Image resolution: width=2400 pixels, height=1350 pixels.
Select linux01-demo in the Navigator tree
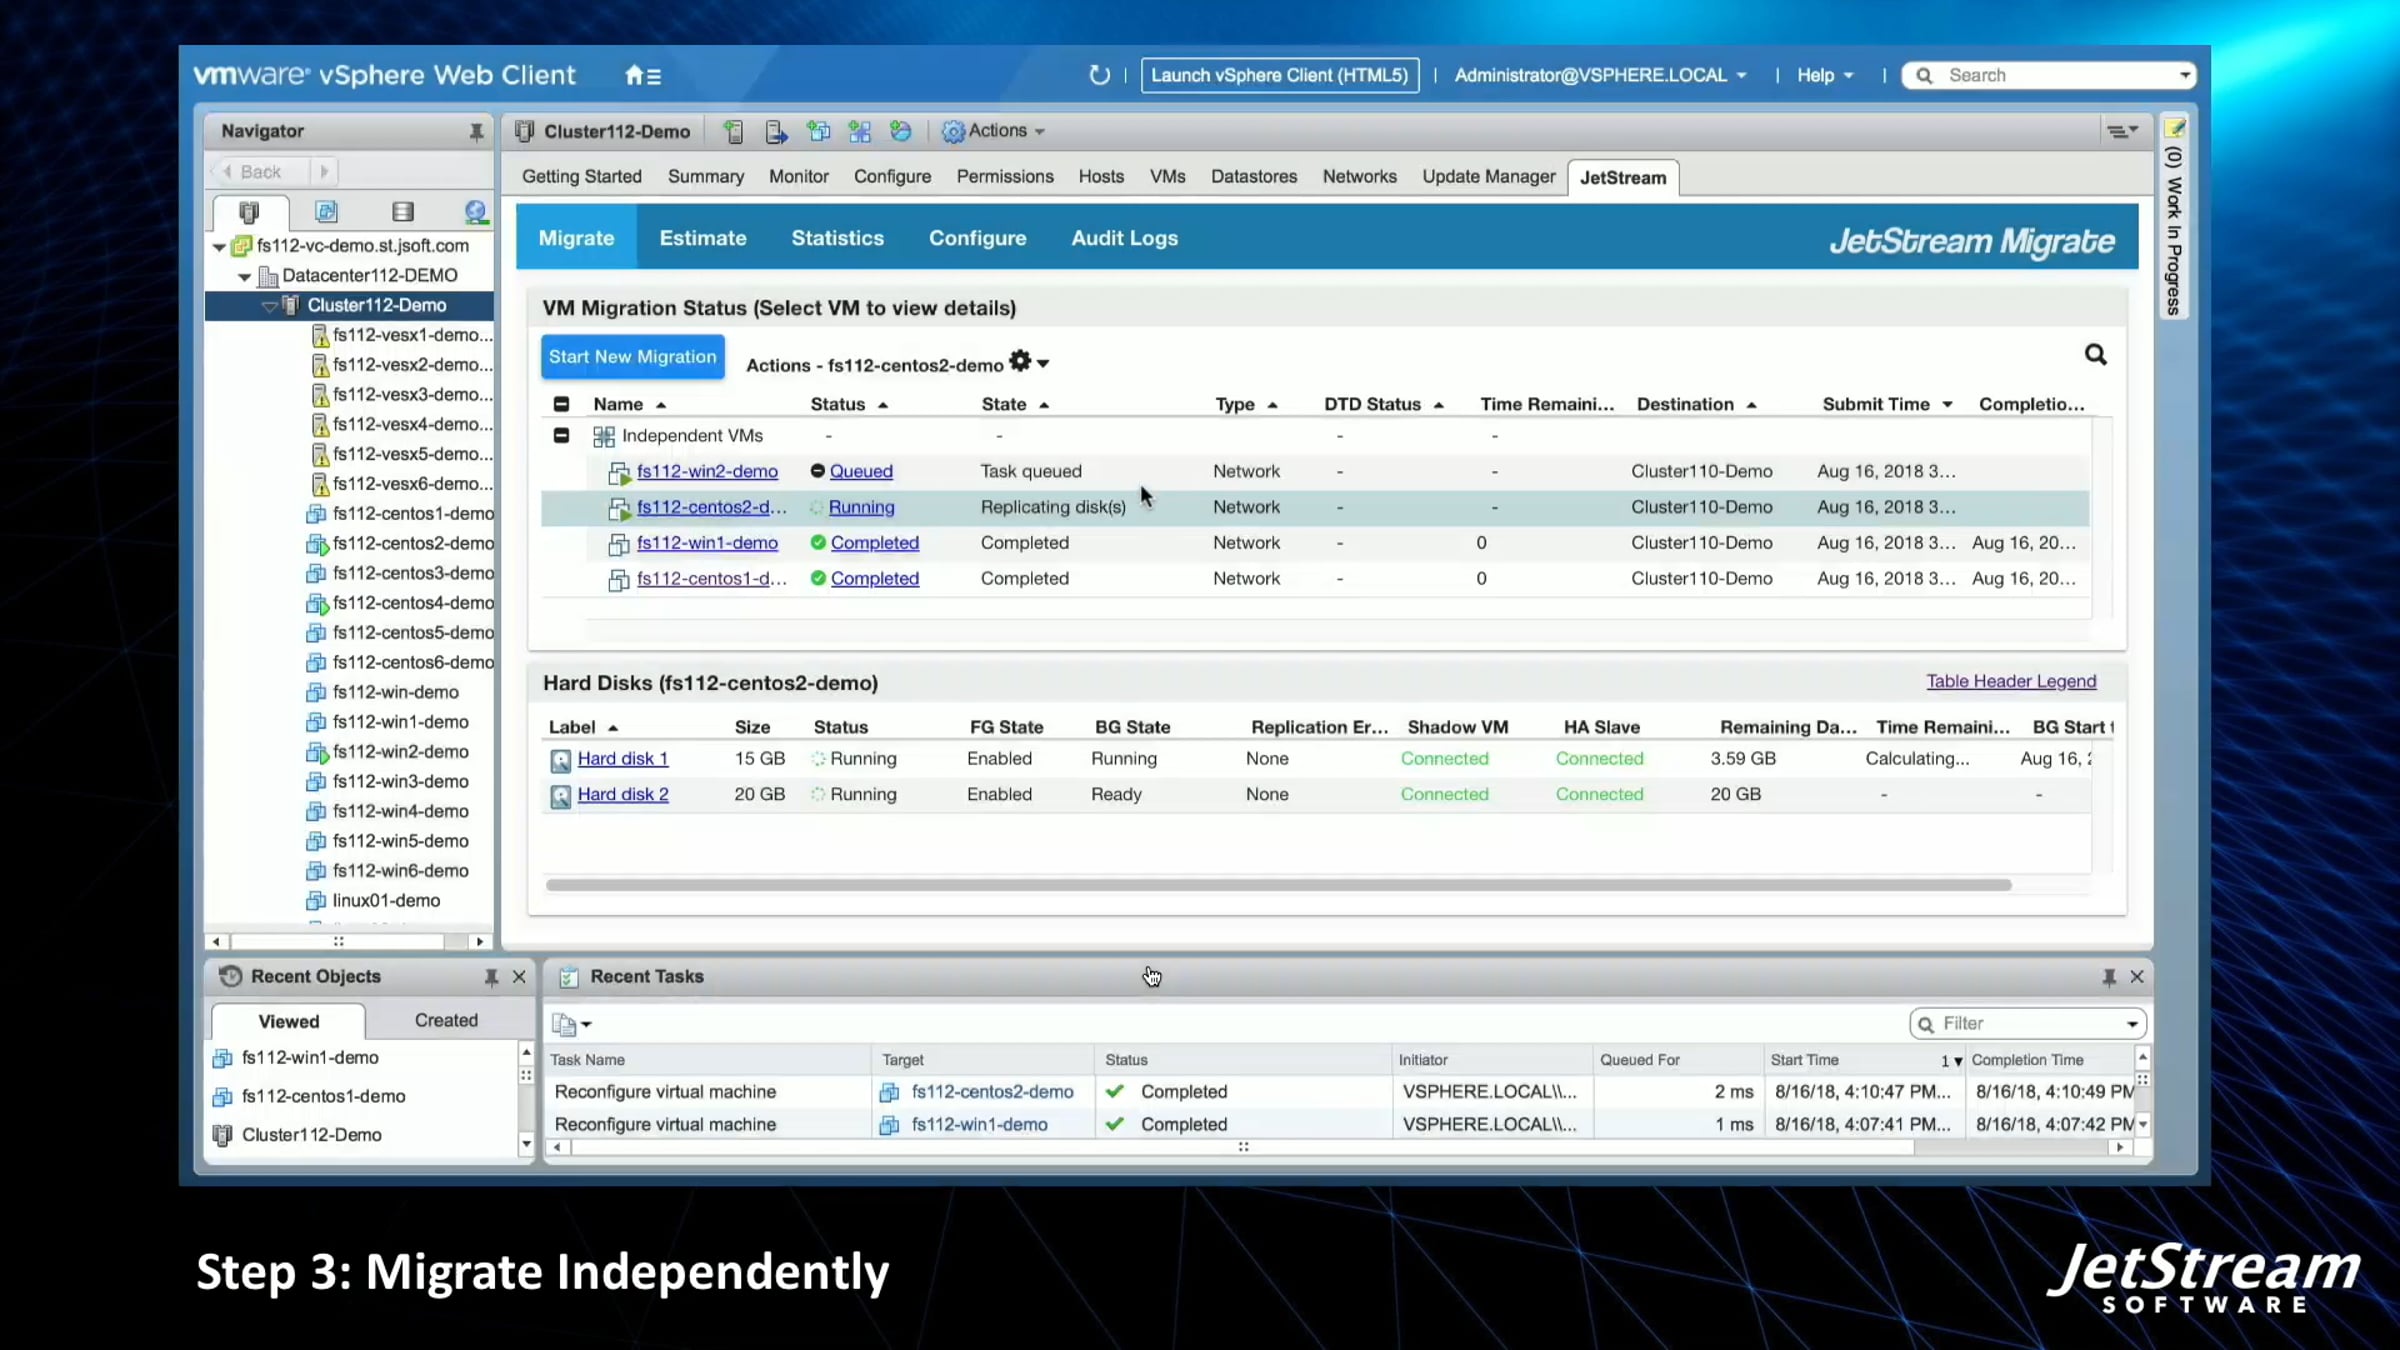pos(386,900)
